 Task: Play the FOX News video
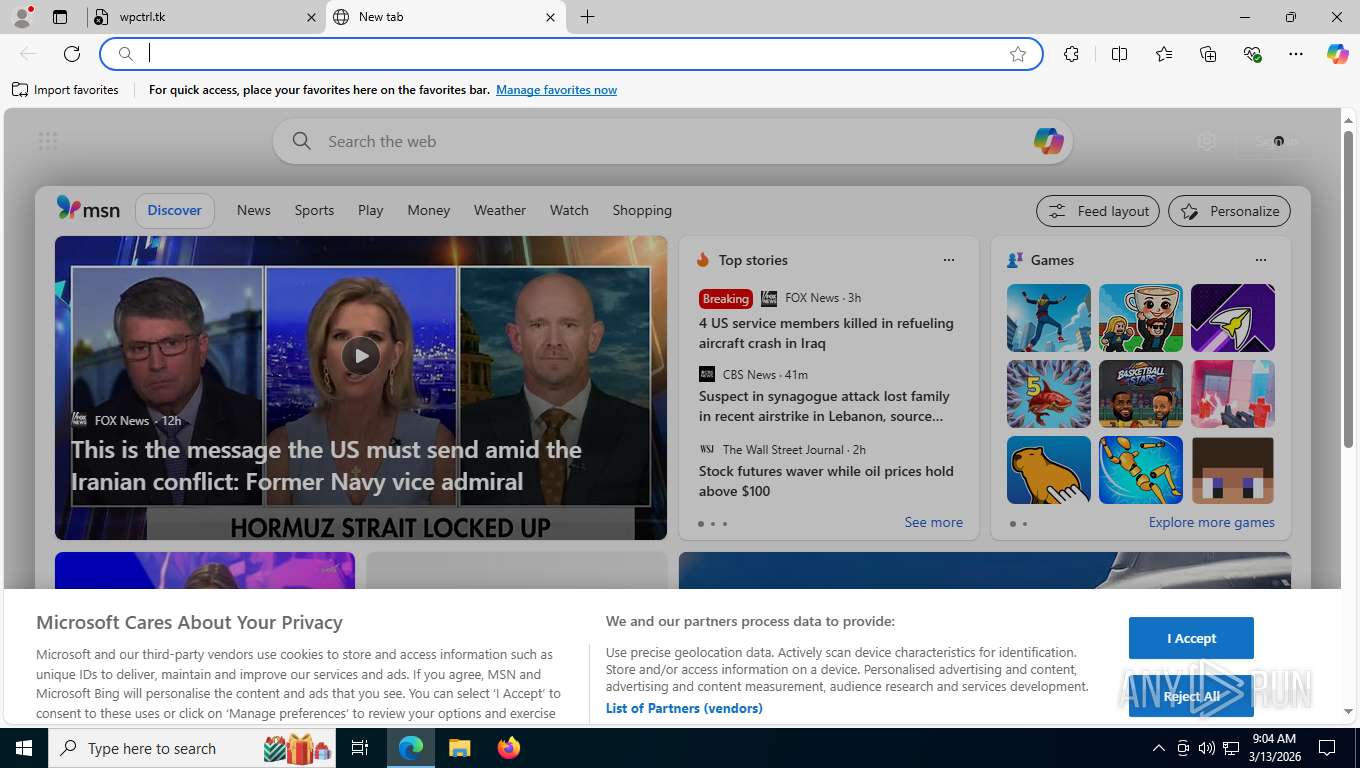click(361, 355)
